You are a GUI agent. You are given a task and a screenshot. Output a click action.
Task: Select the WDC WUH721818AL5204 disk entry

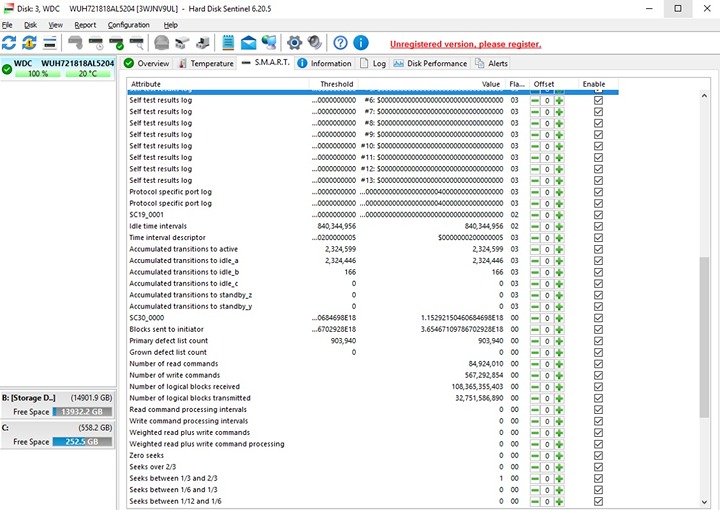tap(58, 68)
